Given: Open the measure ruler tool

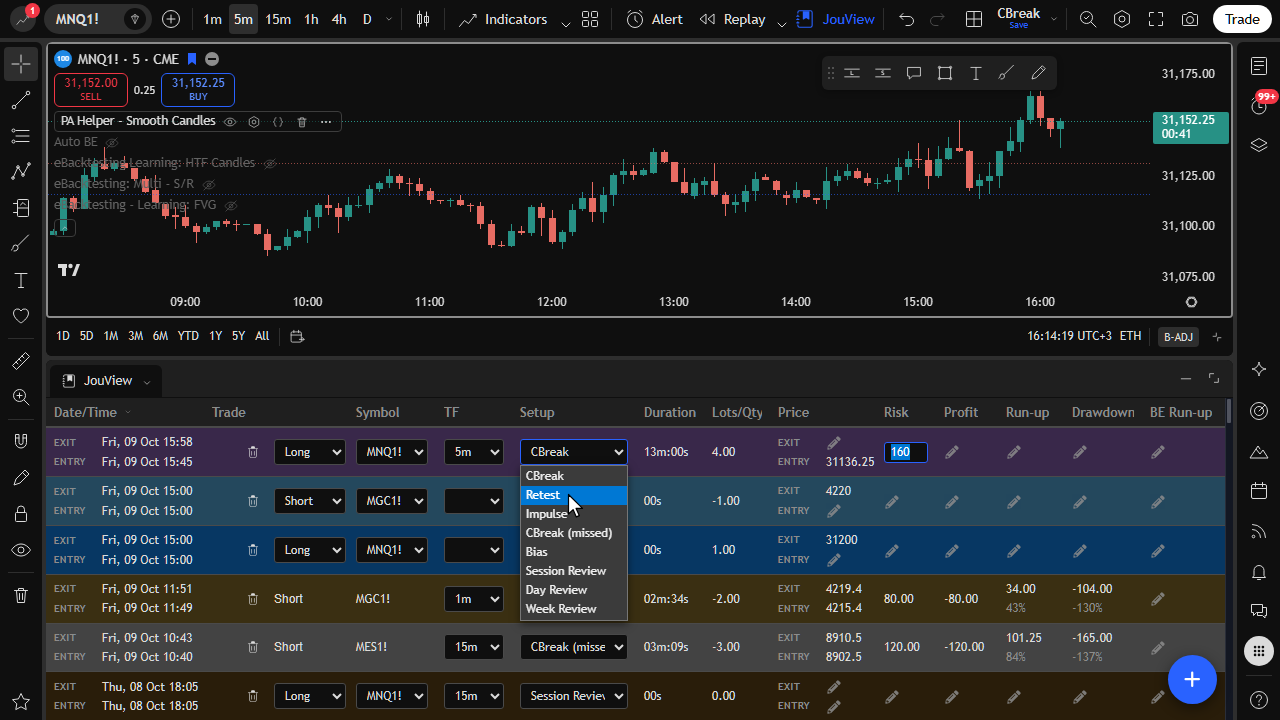Looking at the screenshot, I should [20, 361].
